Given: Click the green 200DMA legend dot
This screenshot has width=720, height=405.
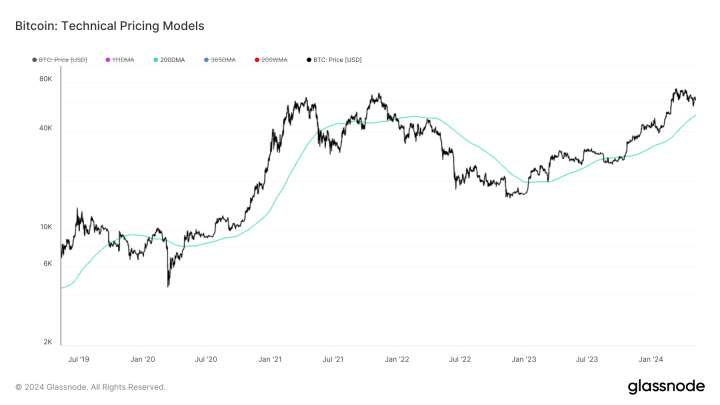Looking at the screenshot, I should pyautogui.click(x=156, y=60).
